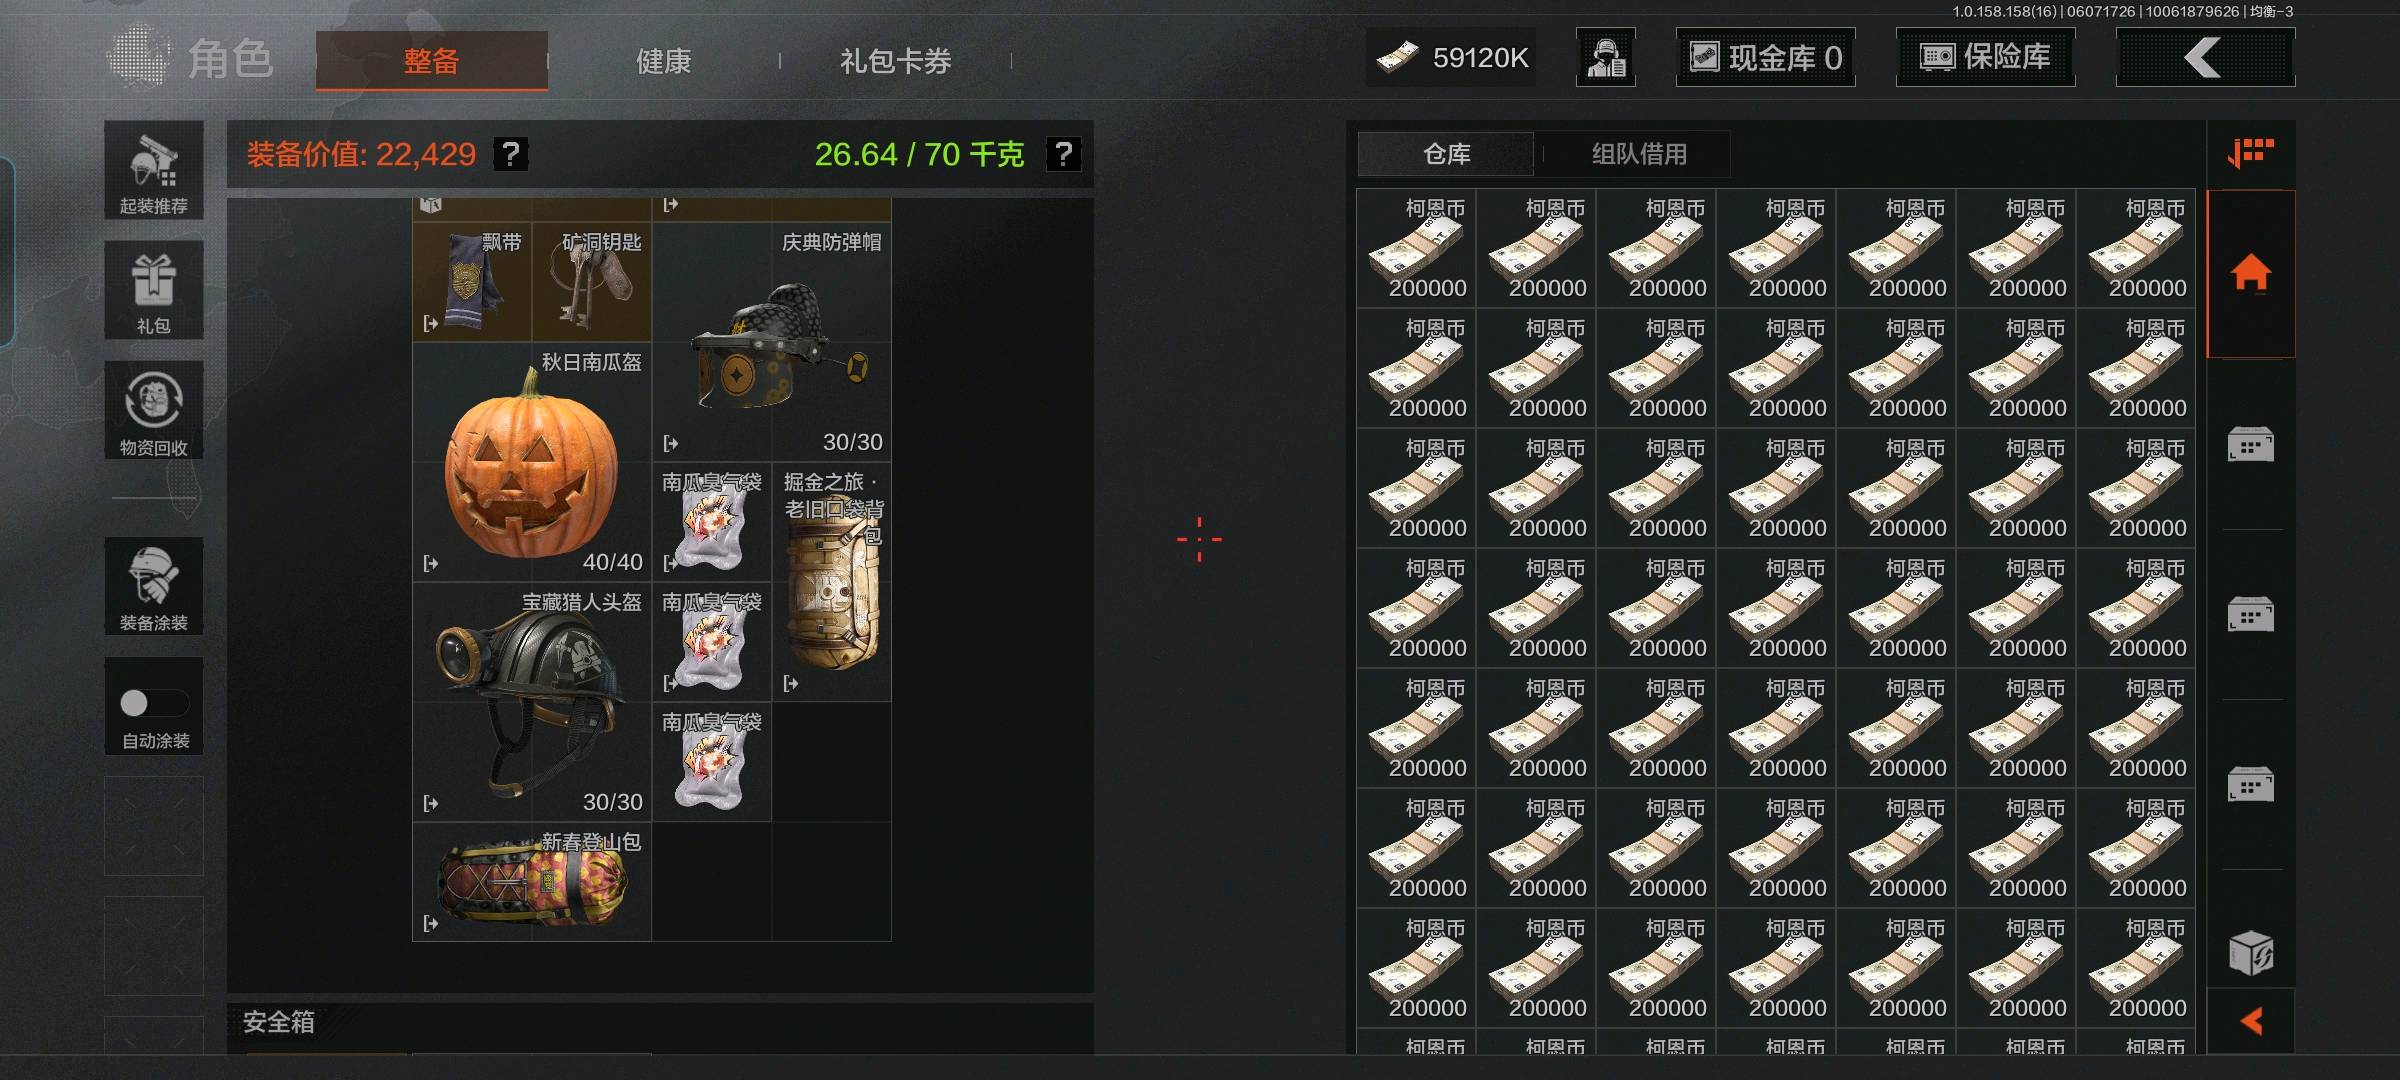The image size is (2400, 1080).
Task: Select the 秋日南瓜盔 pumpkin helmet item
Action: pos(532,462)
